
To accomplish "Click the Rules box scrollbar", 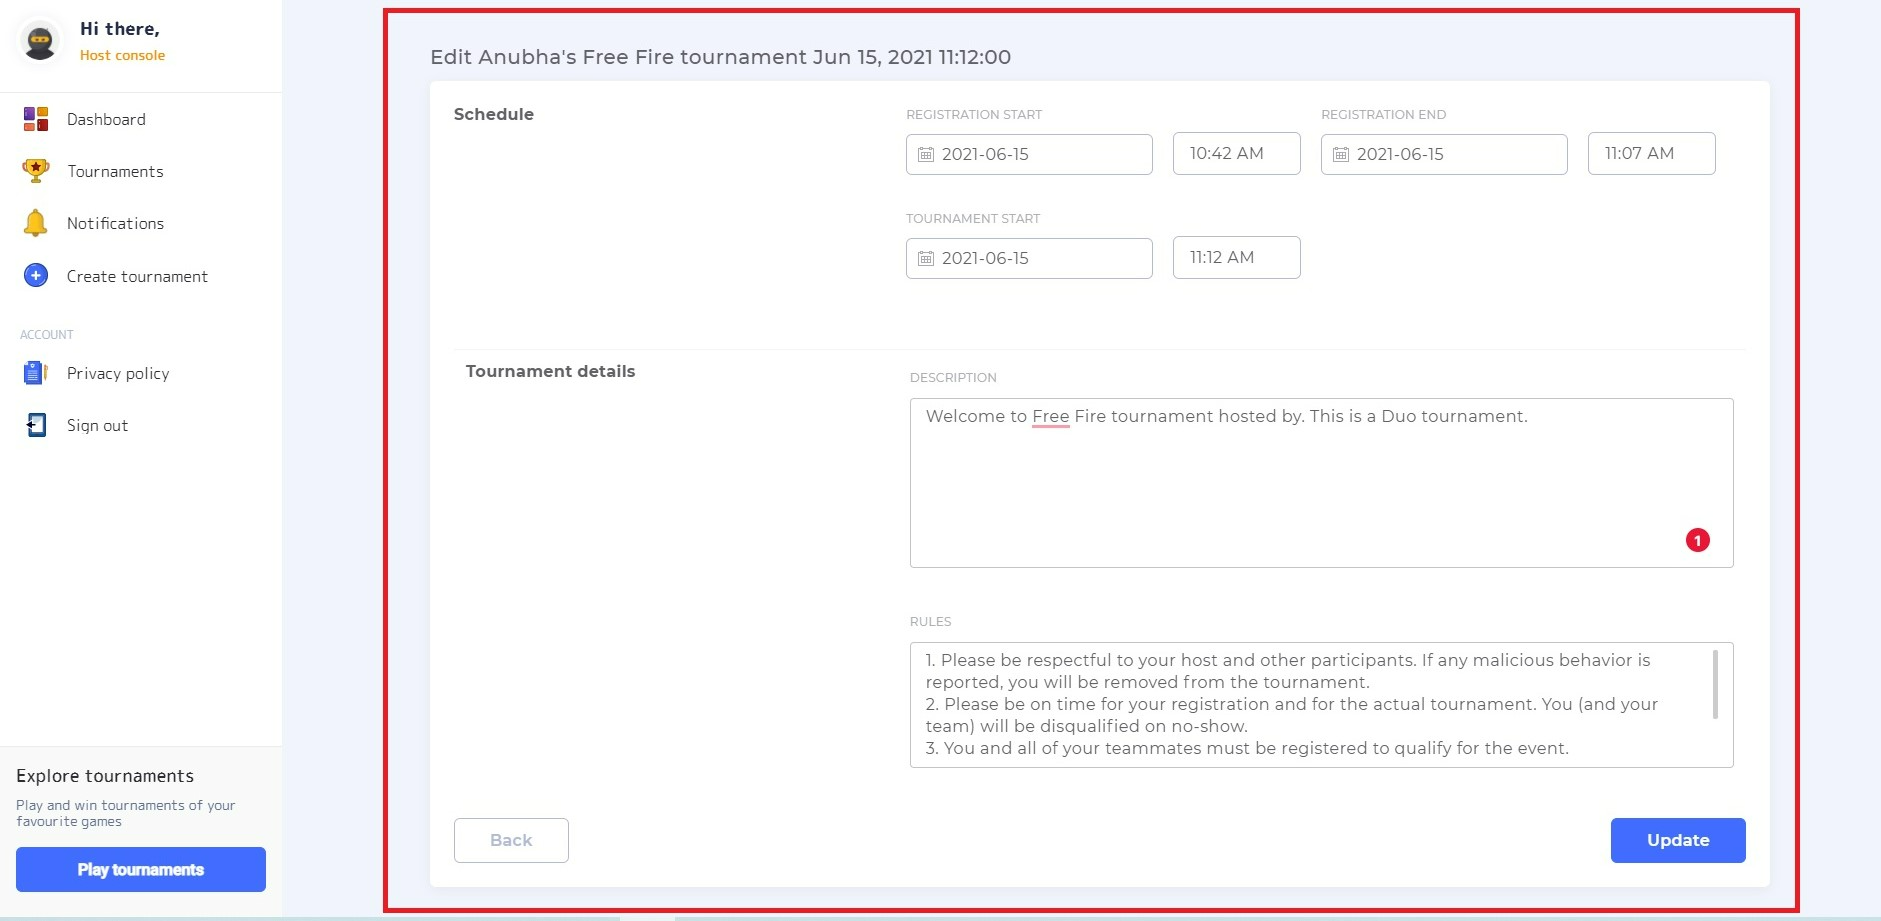I will (1716, 684).
